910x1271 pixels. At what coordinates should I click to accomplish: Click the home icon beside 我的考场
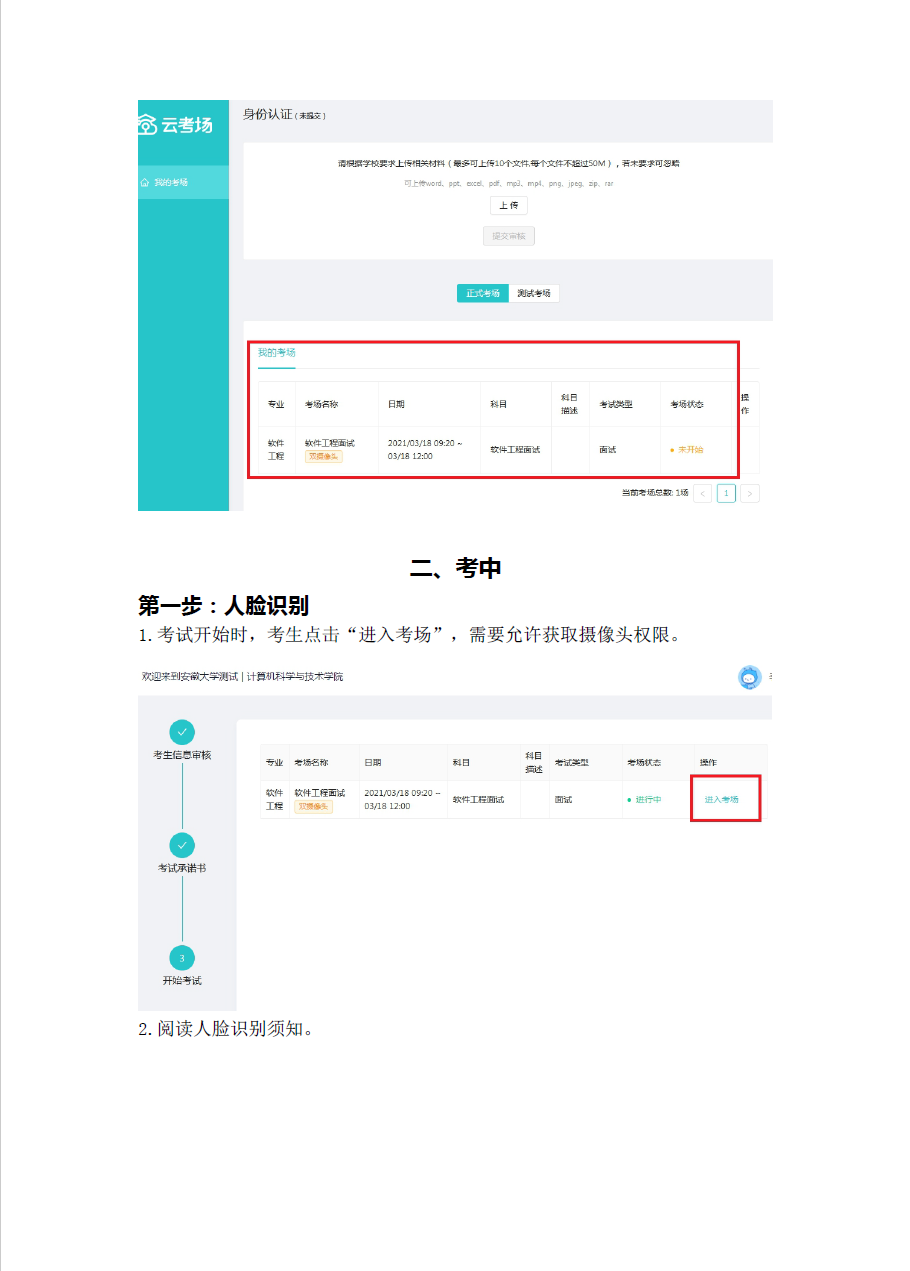(145, 182)
